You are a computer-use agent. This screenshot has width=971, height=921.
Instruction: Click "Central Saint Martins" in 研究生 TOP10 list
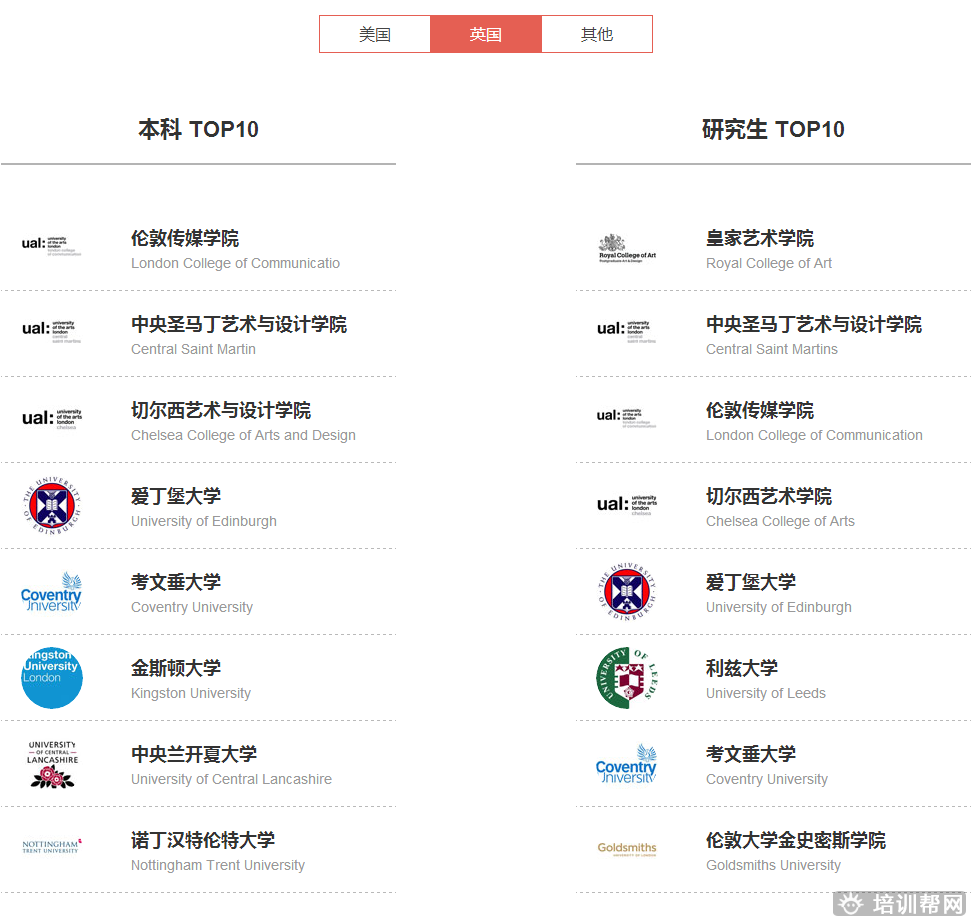pos(772,349)
